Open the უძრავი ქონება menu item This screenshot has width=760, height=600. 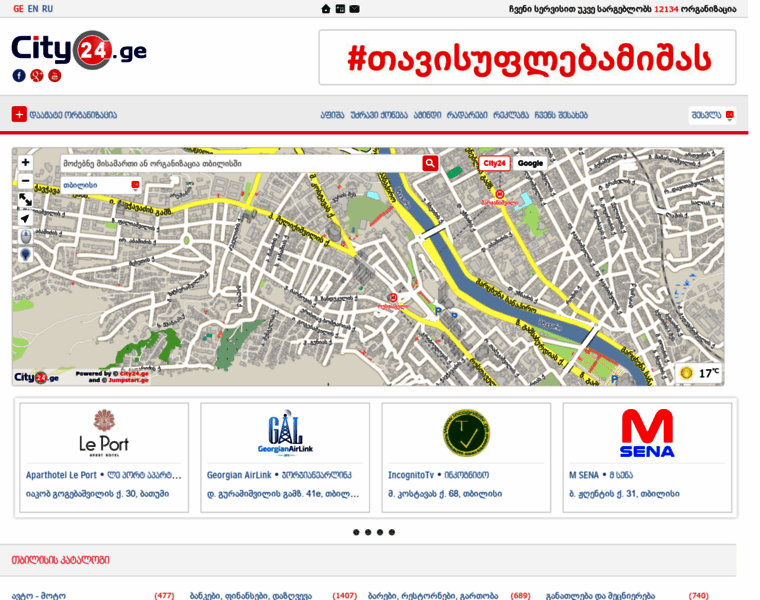point(379,115)
